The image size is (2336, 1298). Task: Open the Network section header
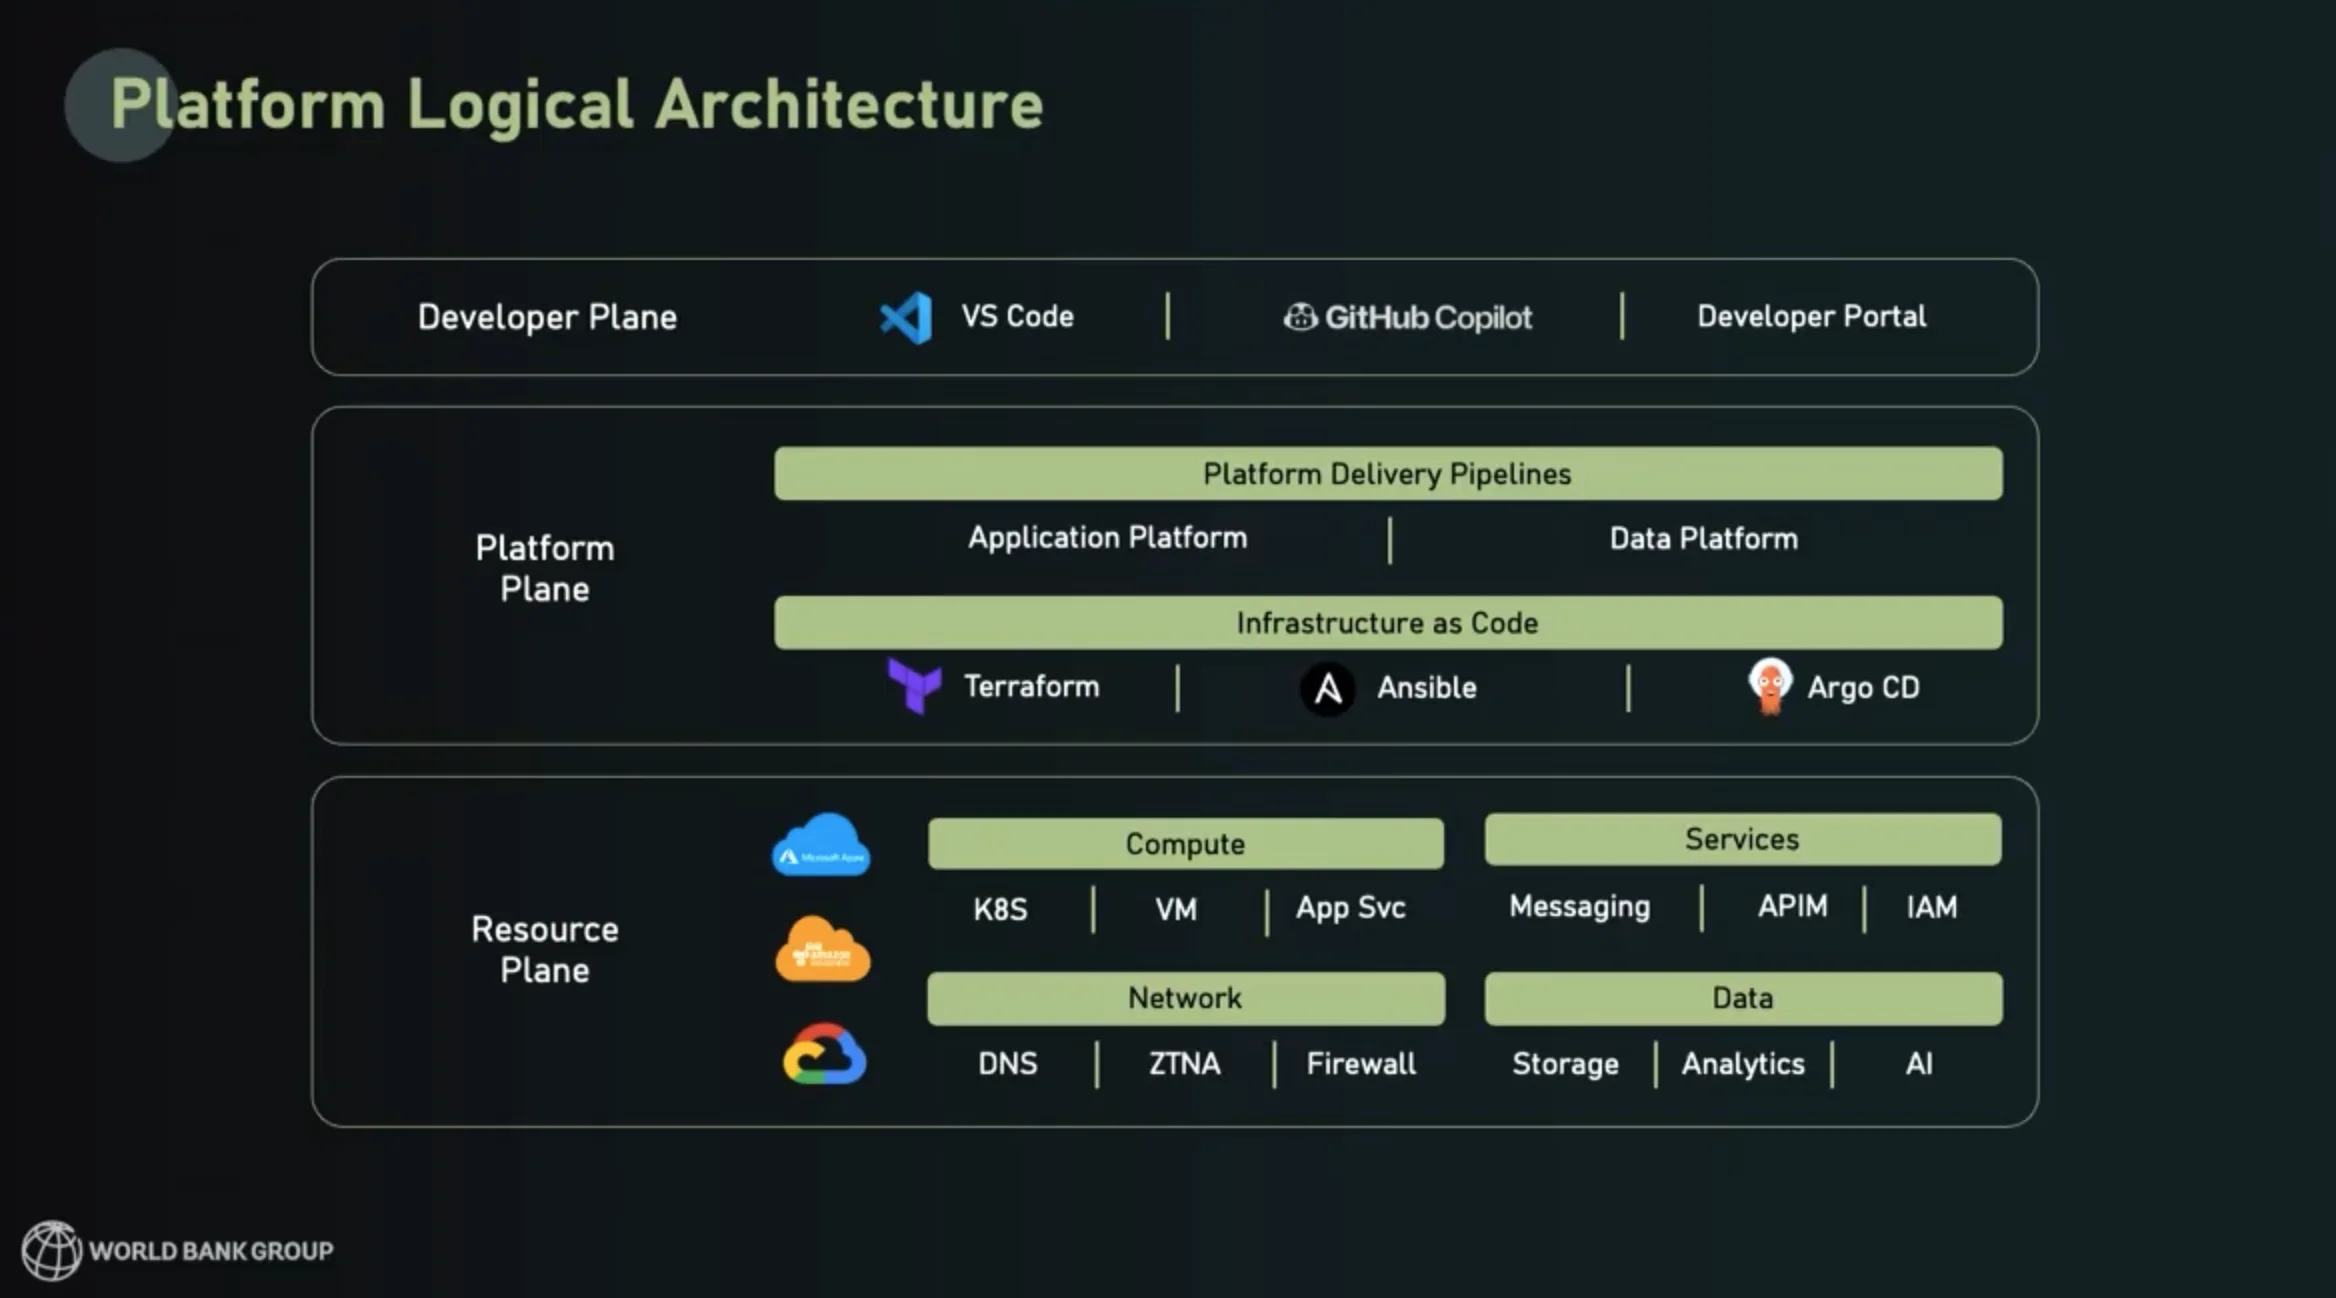[x=1185, y=997]
